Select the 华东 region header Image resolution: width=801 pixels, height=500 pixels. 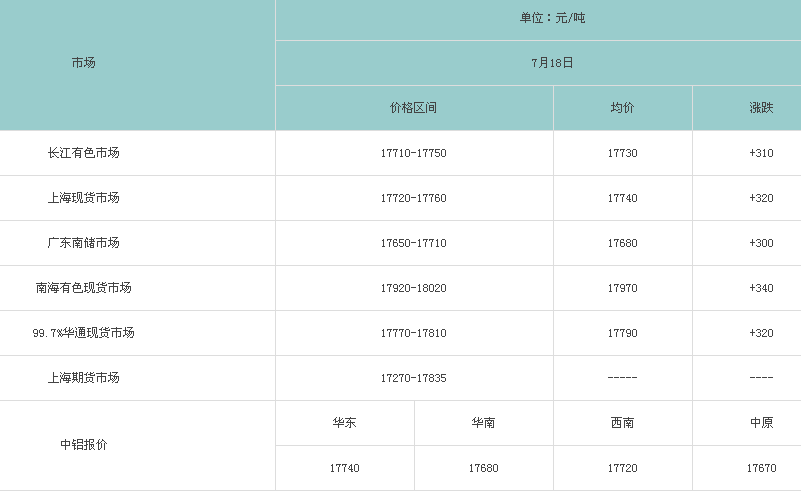pyautogui.click(x=344, y=423)
